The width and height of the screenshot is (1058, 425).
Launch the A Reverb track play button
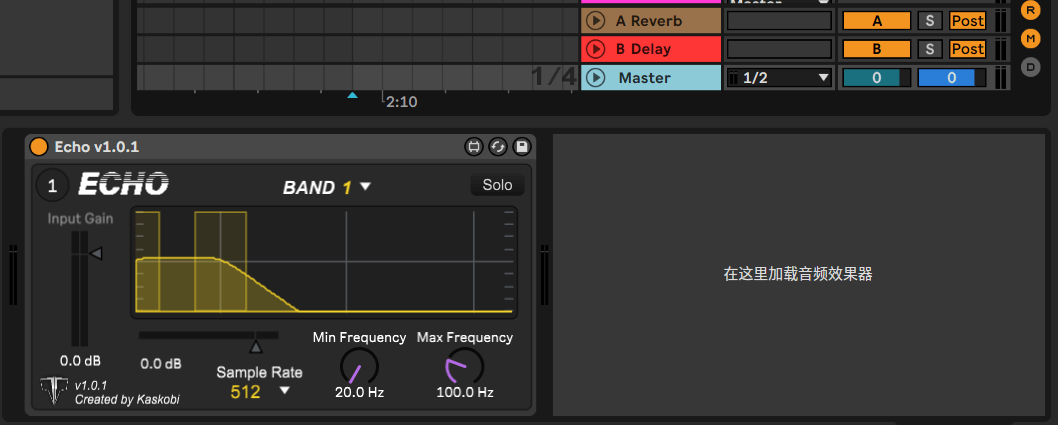pyautogui.click(x=596, y=20)
